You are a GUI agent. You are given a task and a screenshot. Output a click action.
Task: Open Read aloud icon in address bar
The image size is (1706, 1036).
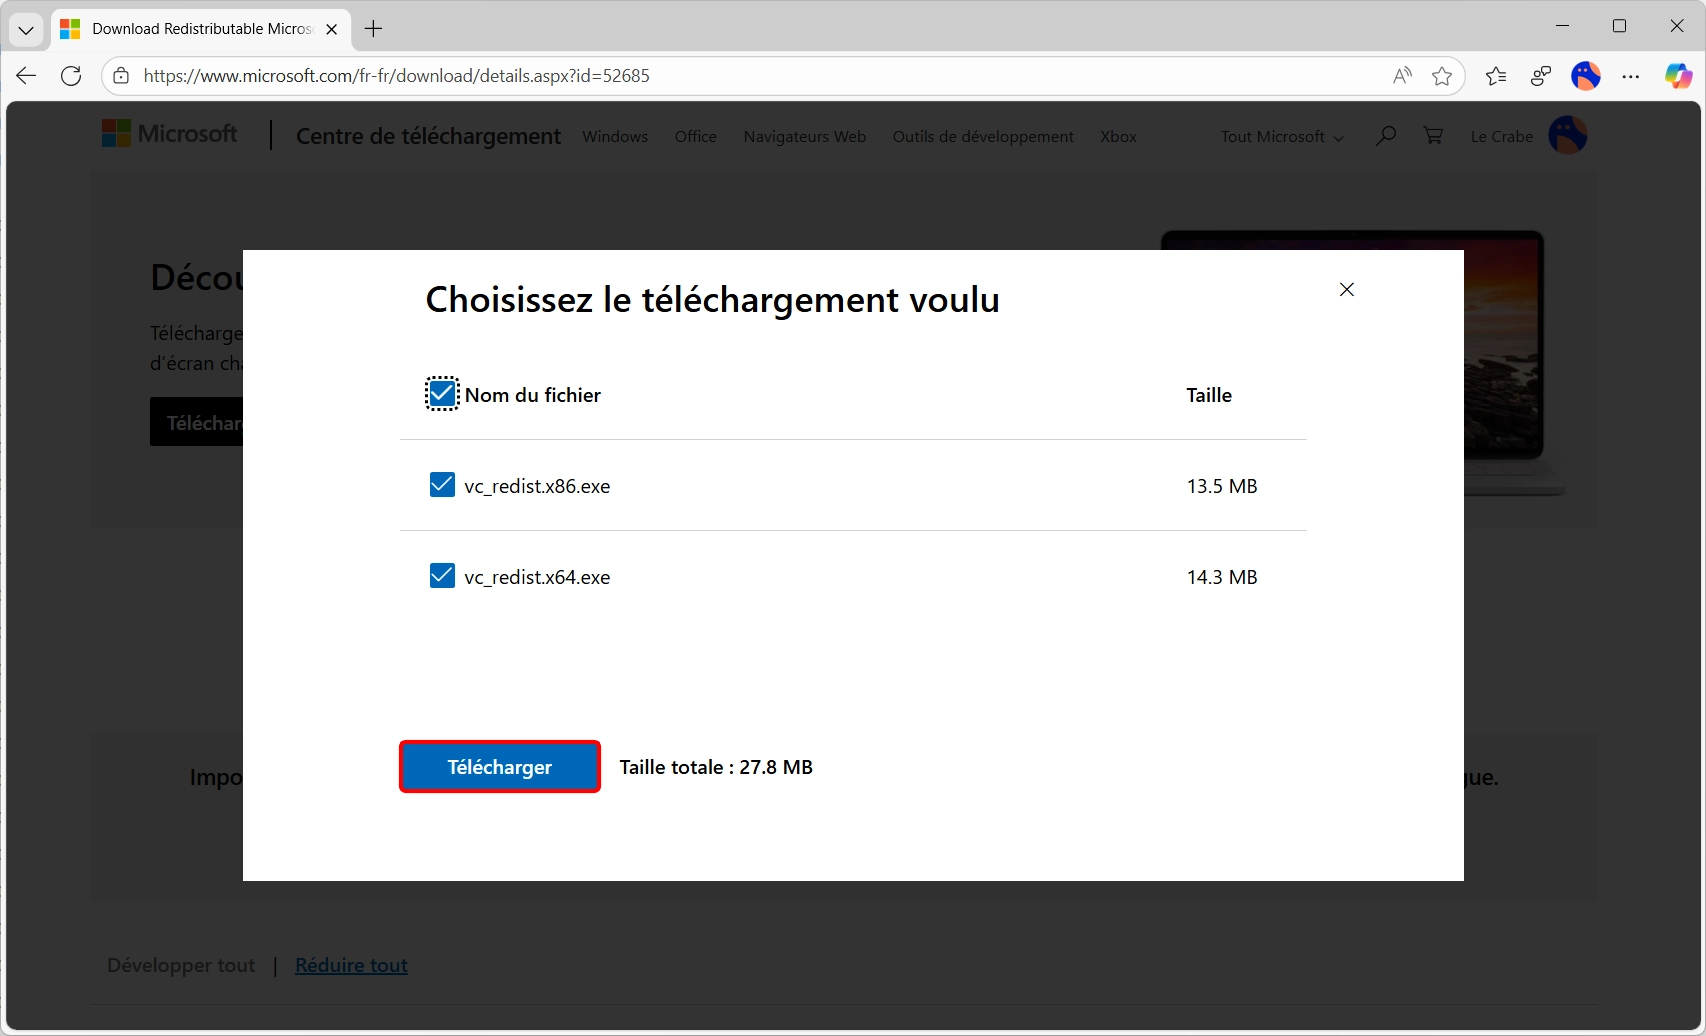pos(1402,76)
